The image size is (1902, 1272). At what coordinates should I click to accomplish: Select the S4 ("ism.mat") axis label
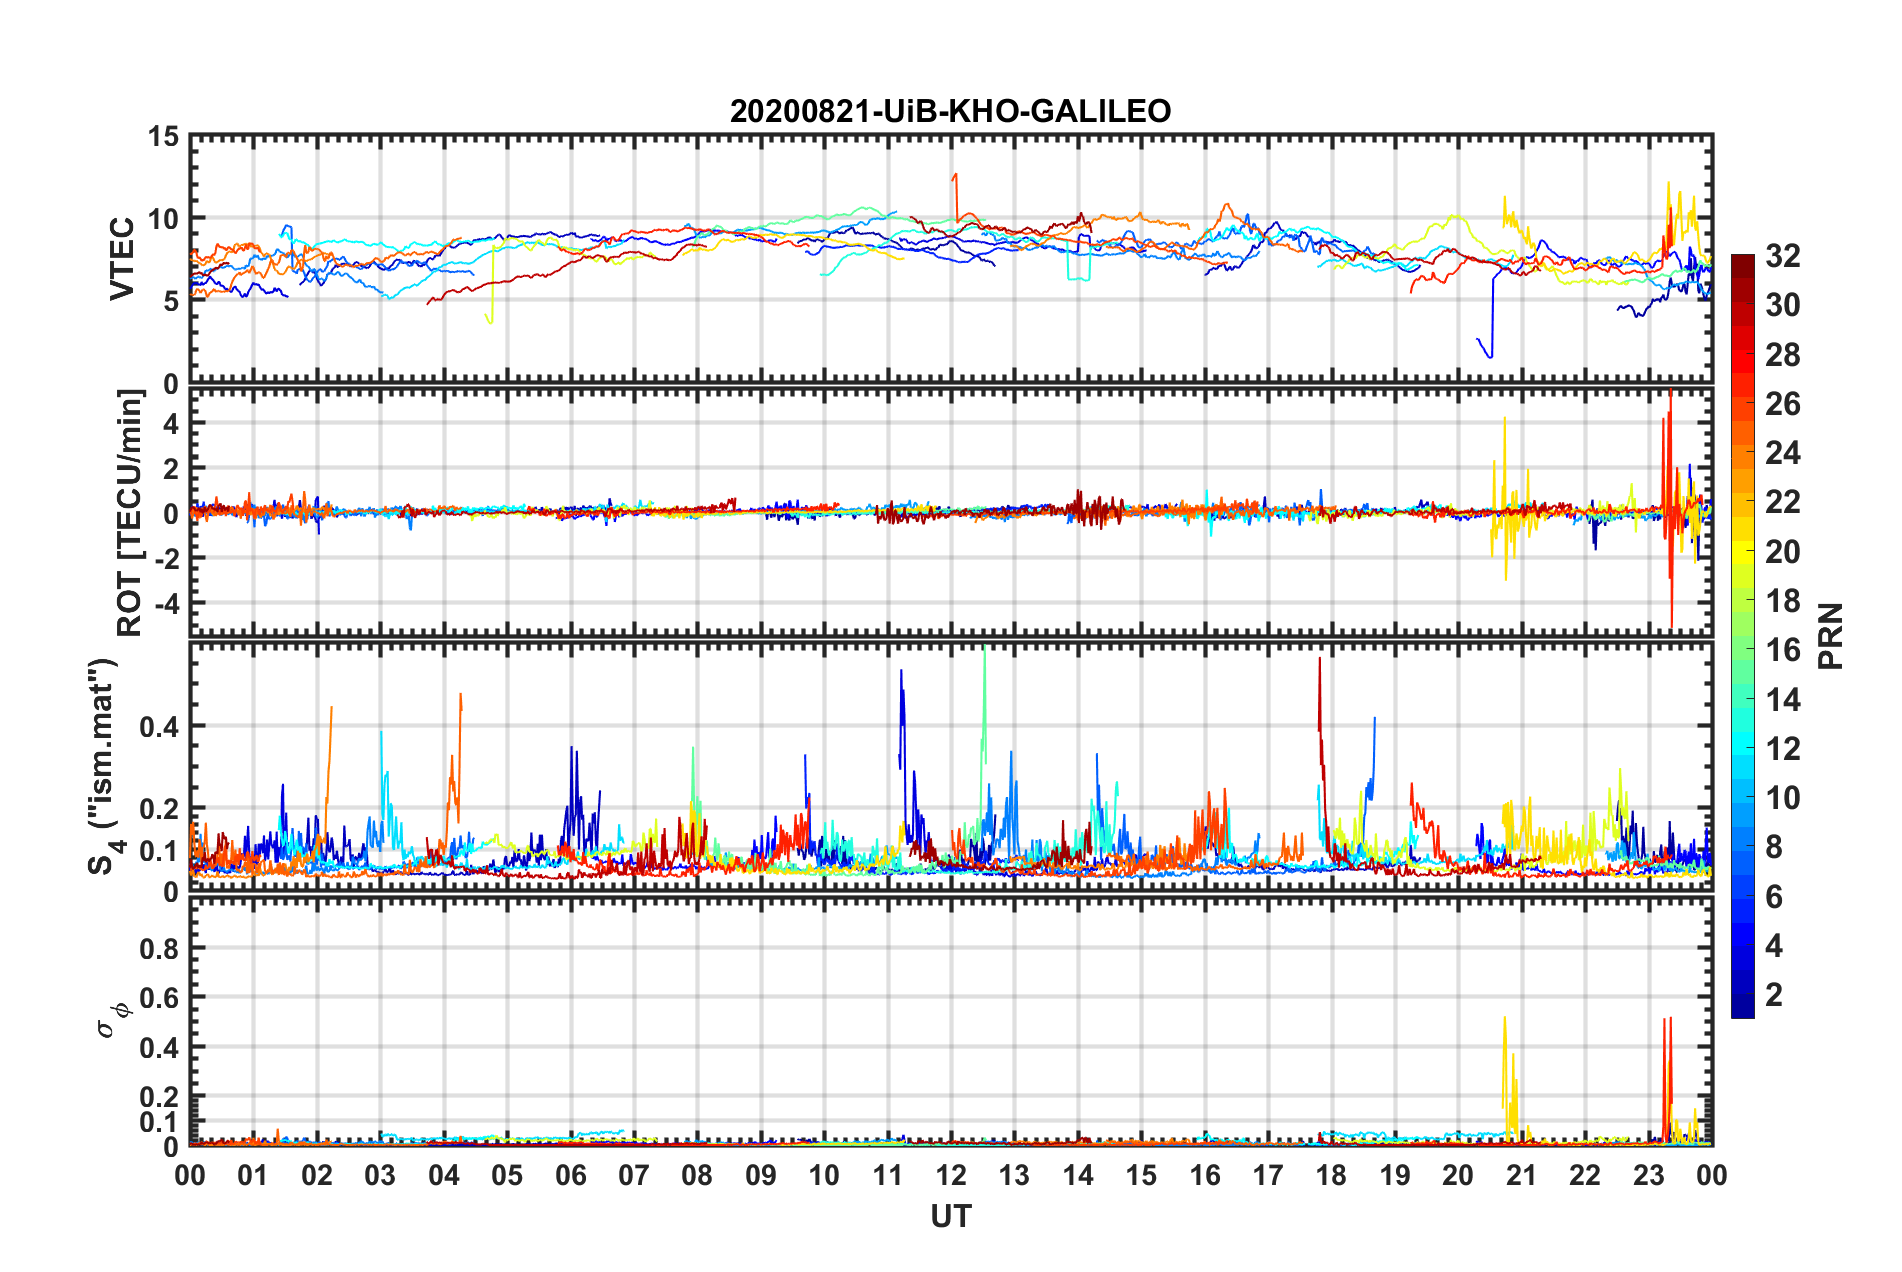click(106, 766)
